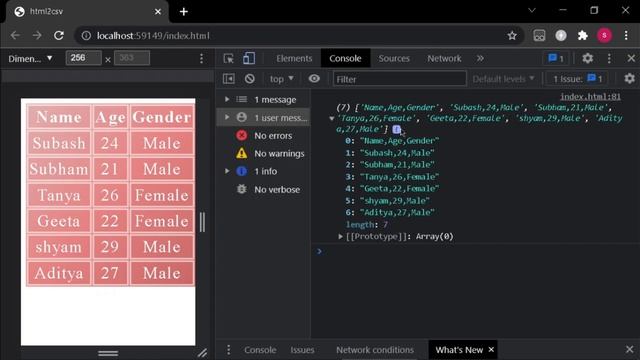Viewport: 640px width, 360px height.
Task: Open the index.html:81 source link
Action: click(x=590, y=96)
